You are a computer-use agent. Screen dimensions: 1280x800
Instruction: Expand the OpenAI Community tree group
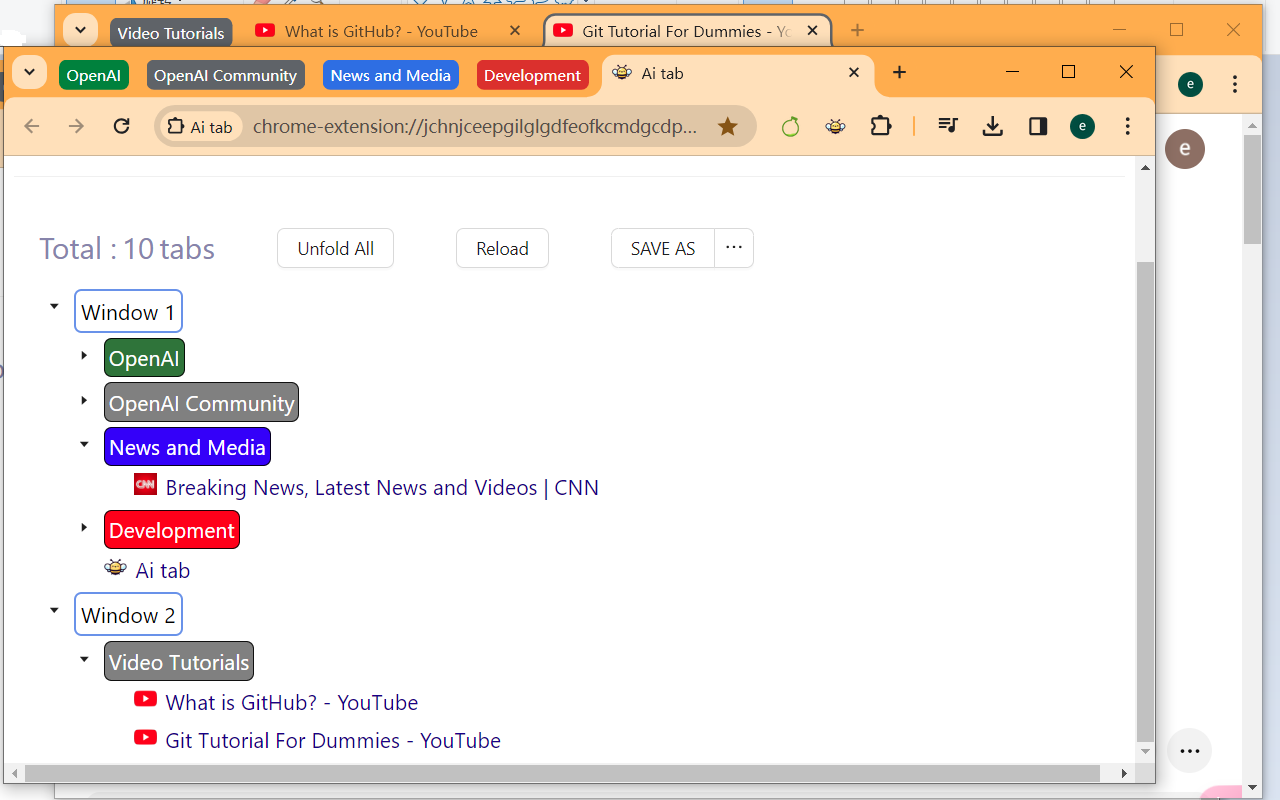[85, 400]
